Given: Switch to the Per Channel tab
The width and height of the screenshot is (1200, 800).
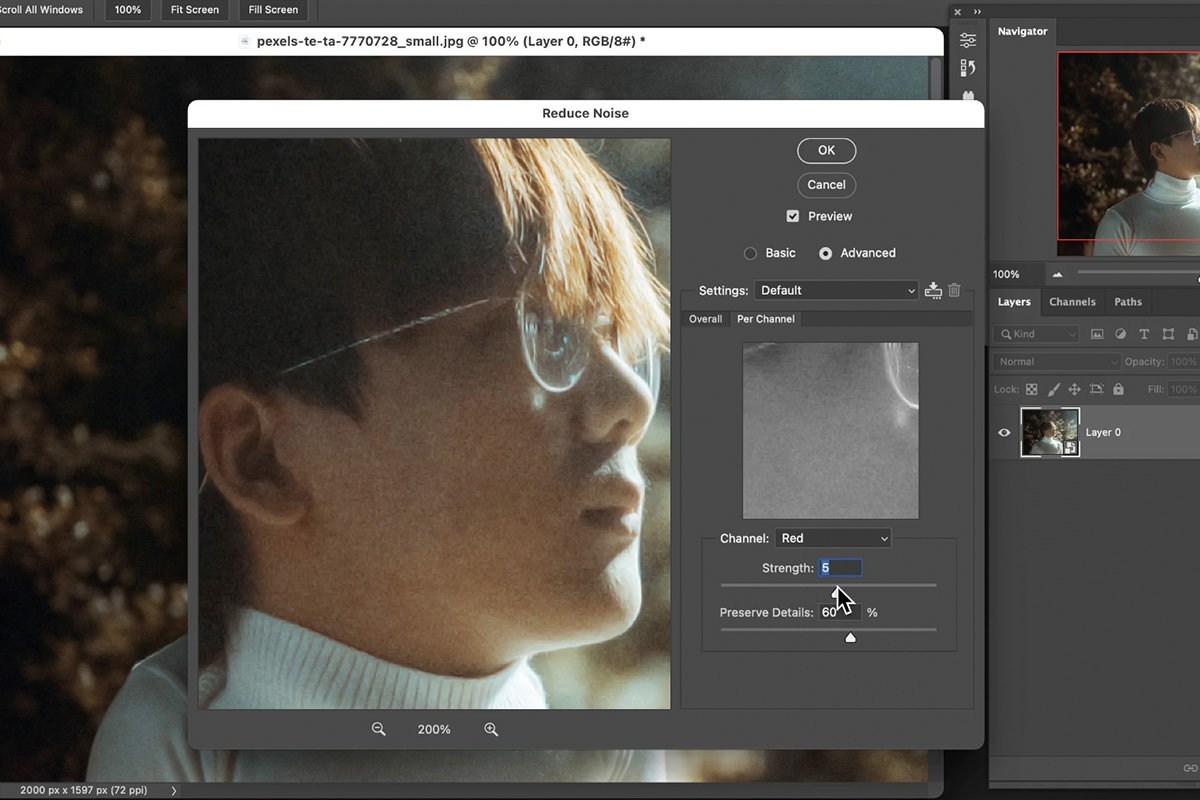Looking at the screenshot, I should [766, 319].
